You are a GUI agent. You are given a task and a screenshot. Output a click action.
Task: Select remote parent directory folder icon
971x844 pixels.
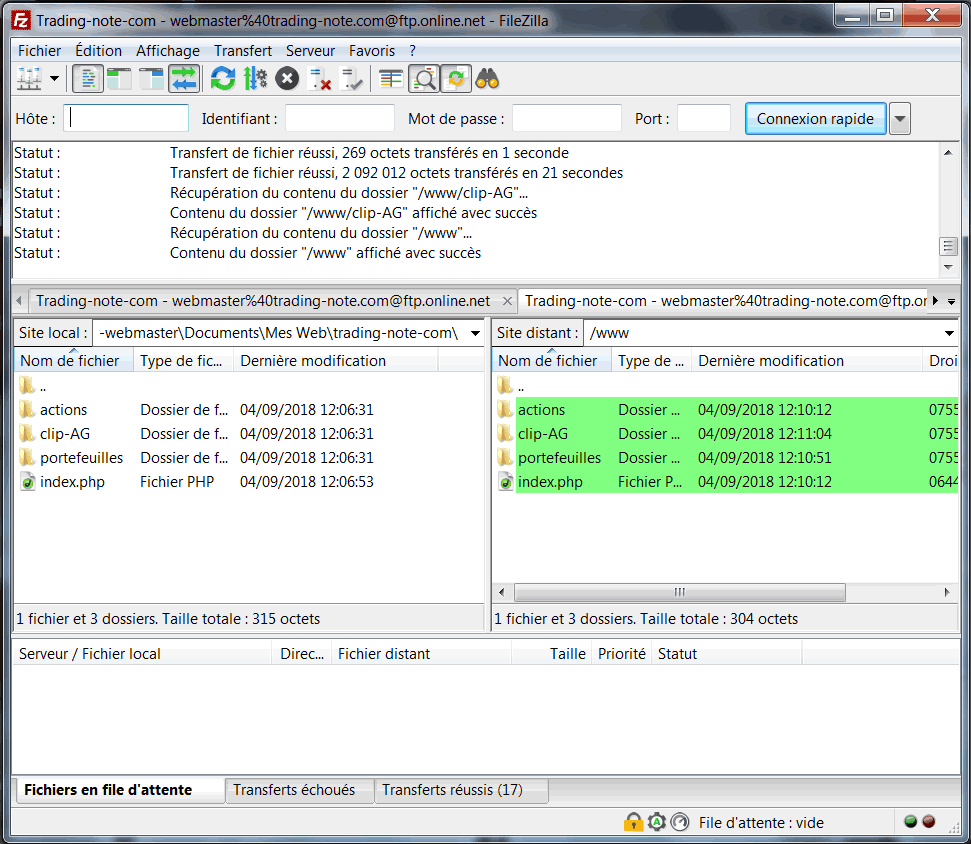tap(505, 386)
